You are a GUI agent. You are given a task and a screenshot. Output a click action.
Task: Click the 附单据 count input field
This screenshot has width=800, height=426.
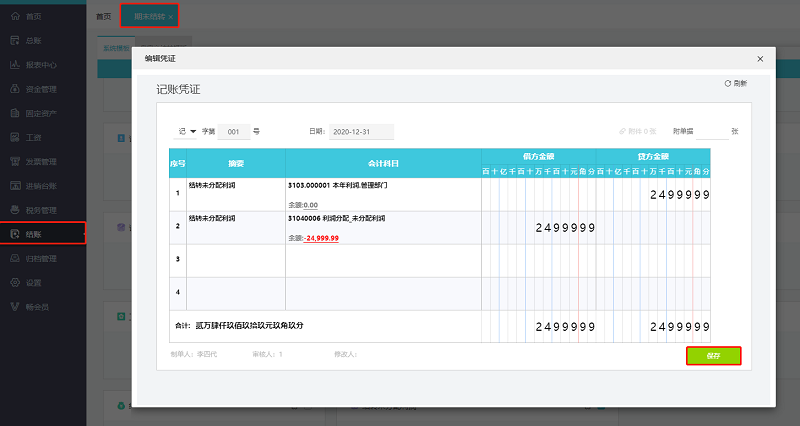pyautogui.click(x=711, y=131)
